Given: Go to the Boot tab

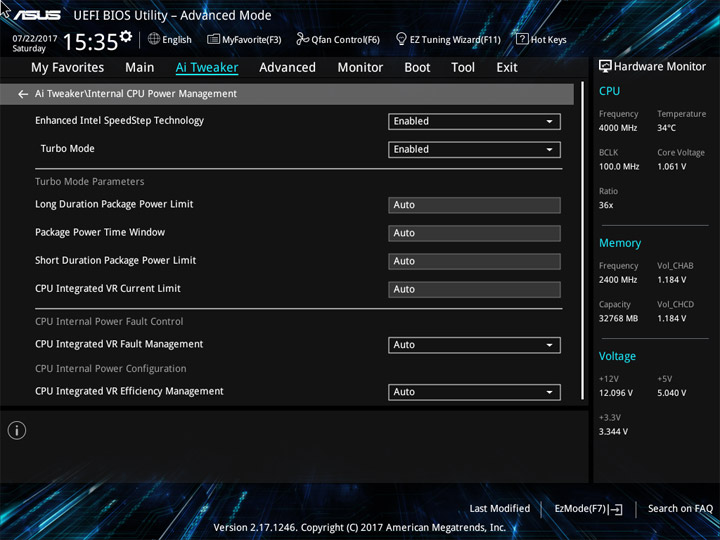Looking at the screenshot, I should tap(417, 68).
